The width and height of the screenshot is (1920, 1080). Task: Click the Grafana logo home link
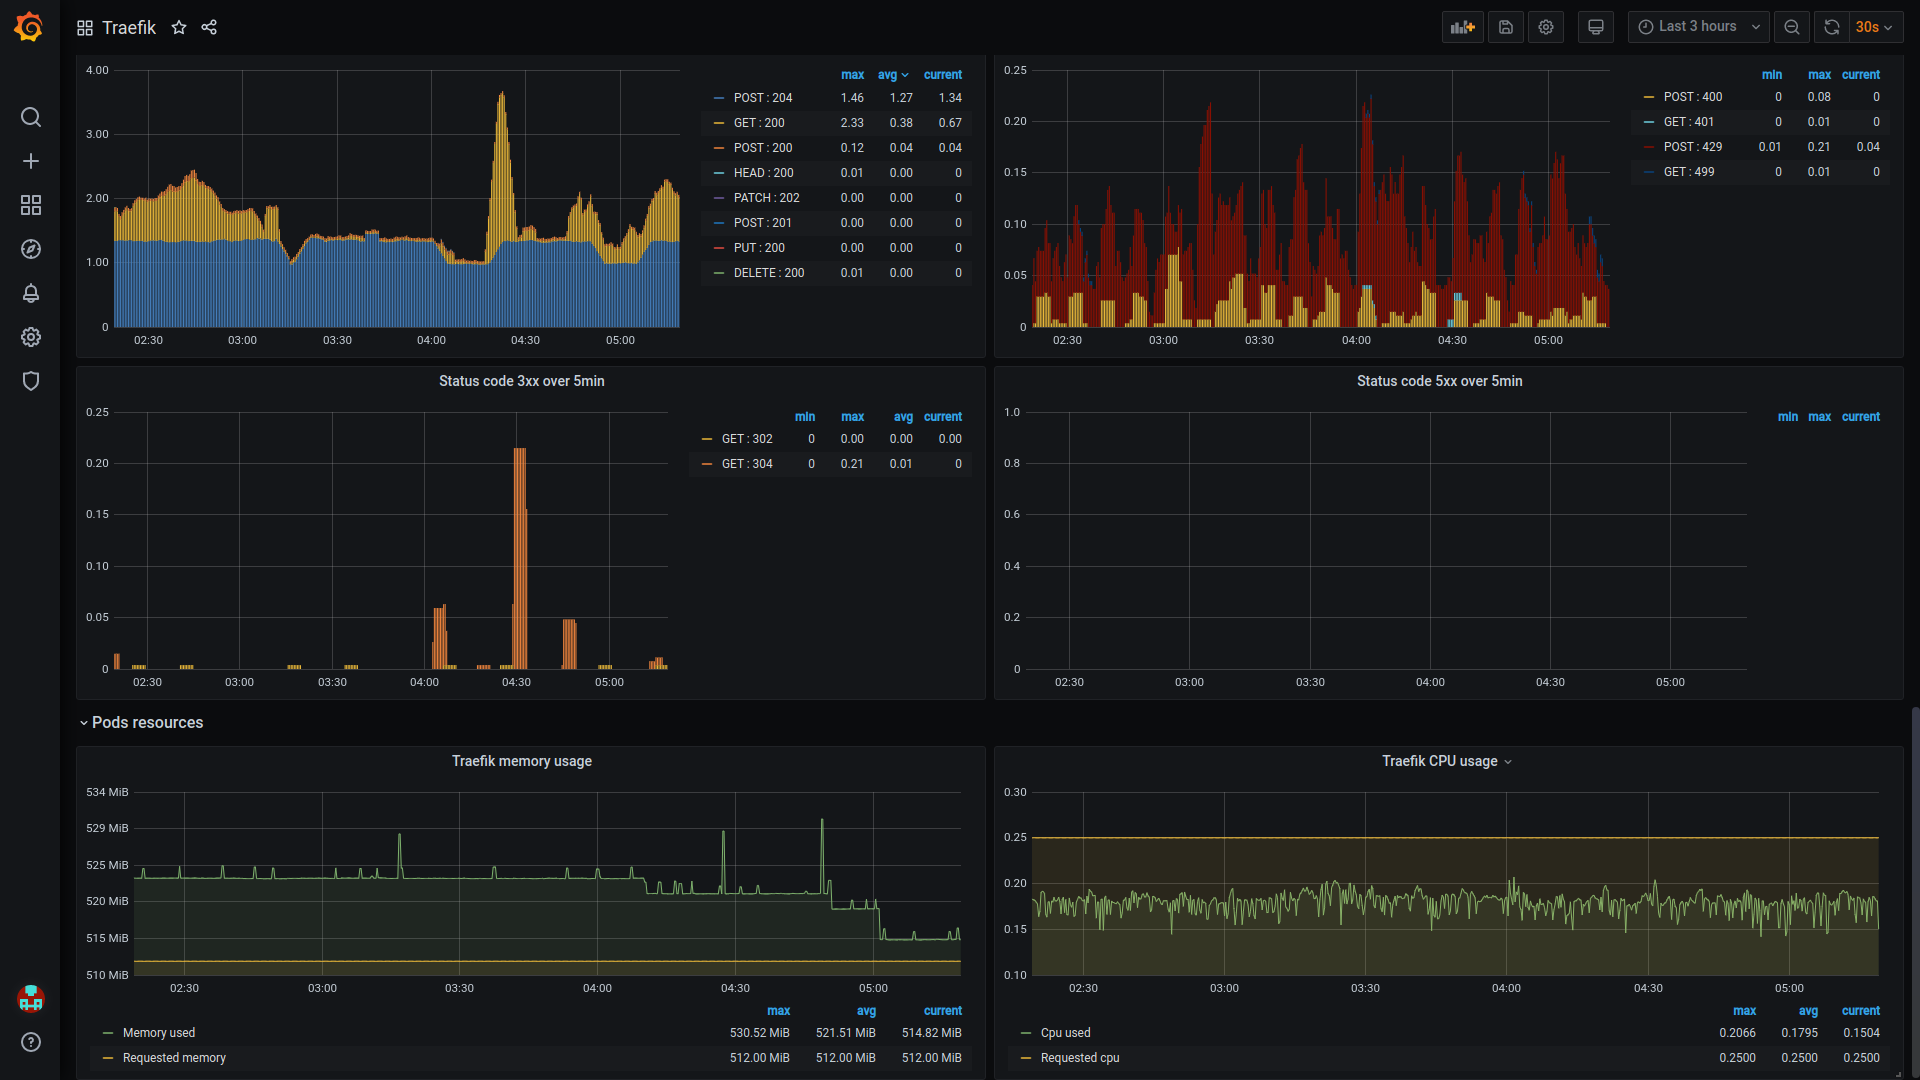click(29, 27)
